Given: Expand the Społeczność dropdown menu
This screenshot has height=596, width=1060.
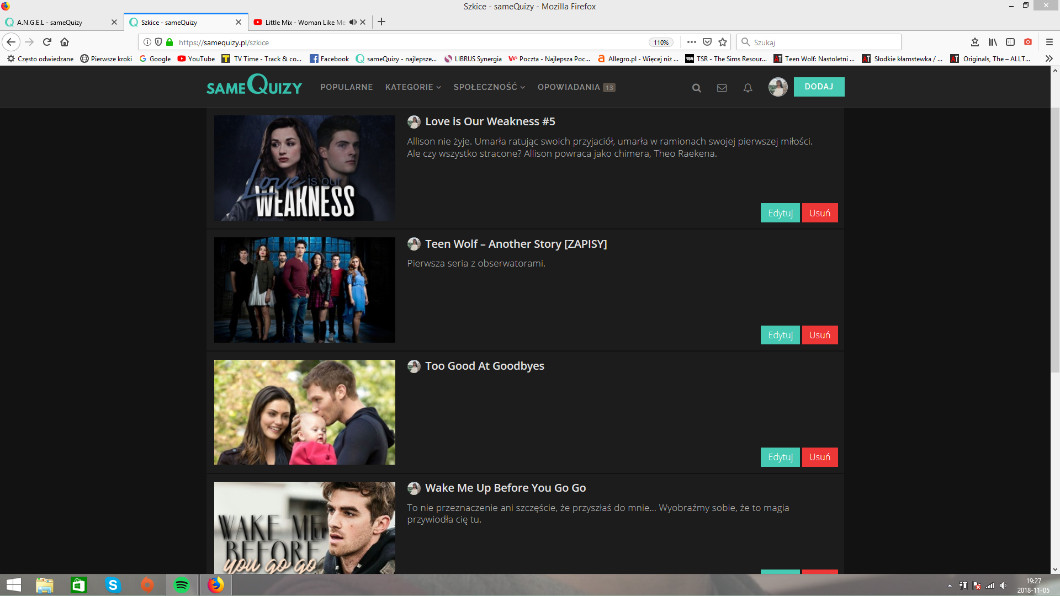Looking at the screenshot, I should pos(489,87).
